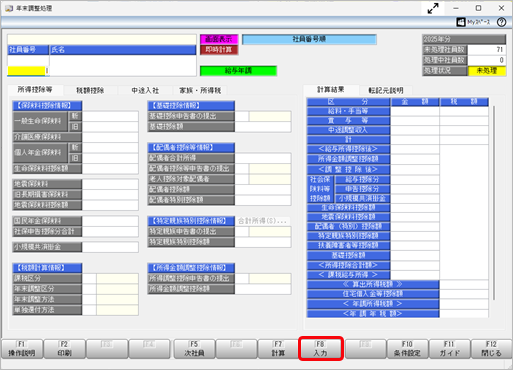Click the 小規模共済掛金 input field
The width and height of the screenshot is (513, 370).
click(x=110, y=247)
